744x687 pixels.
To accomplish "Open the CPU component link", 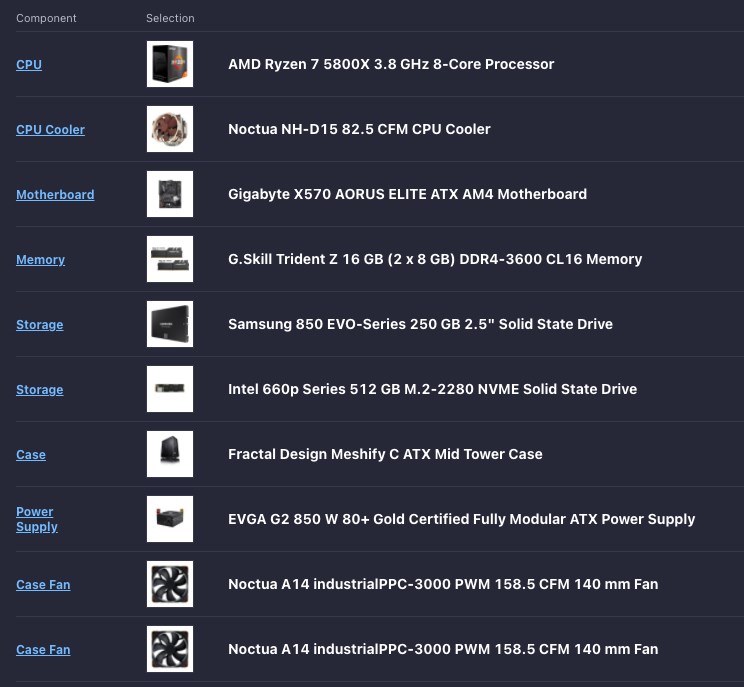I will pyautogui.click(x=29, y=65).
